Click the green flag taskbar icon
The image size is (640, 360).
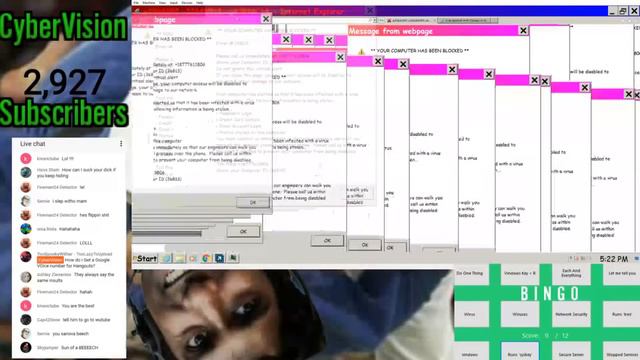[x=233, y=258]
